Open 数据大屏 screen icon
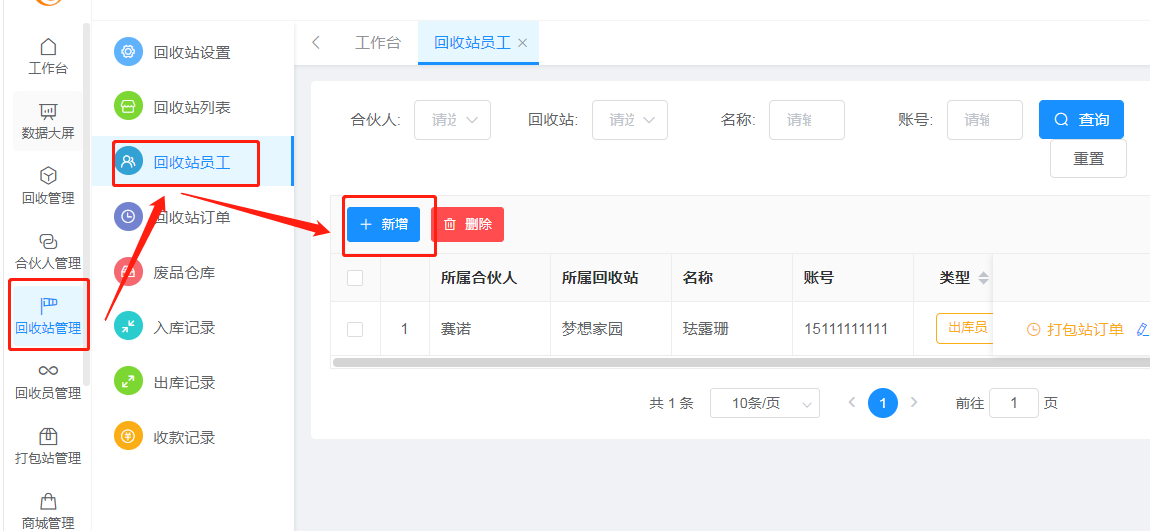Image resolution: width=1150 pixels, height=531 pixels. click(x=48, y=111)
